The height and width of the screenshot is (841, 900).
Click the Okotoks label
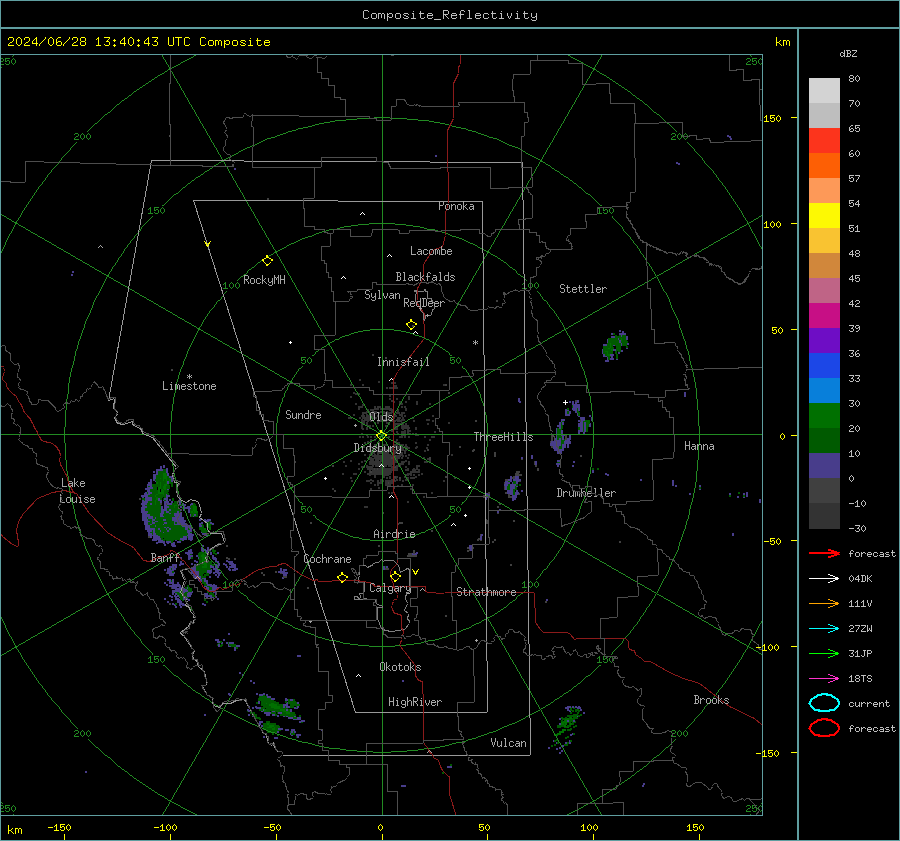point(400,667)
